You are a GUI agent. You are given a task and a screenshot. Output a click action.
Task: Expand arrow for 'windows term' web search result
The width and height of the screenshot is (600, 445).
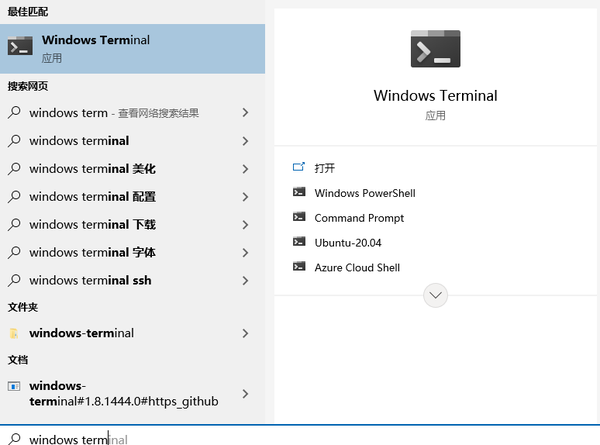pos(245,112)
